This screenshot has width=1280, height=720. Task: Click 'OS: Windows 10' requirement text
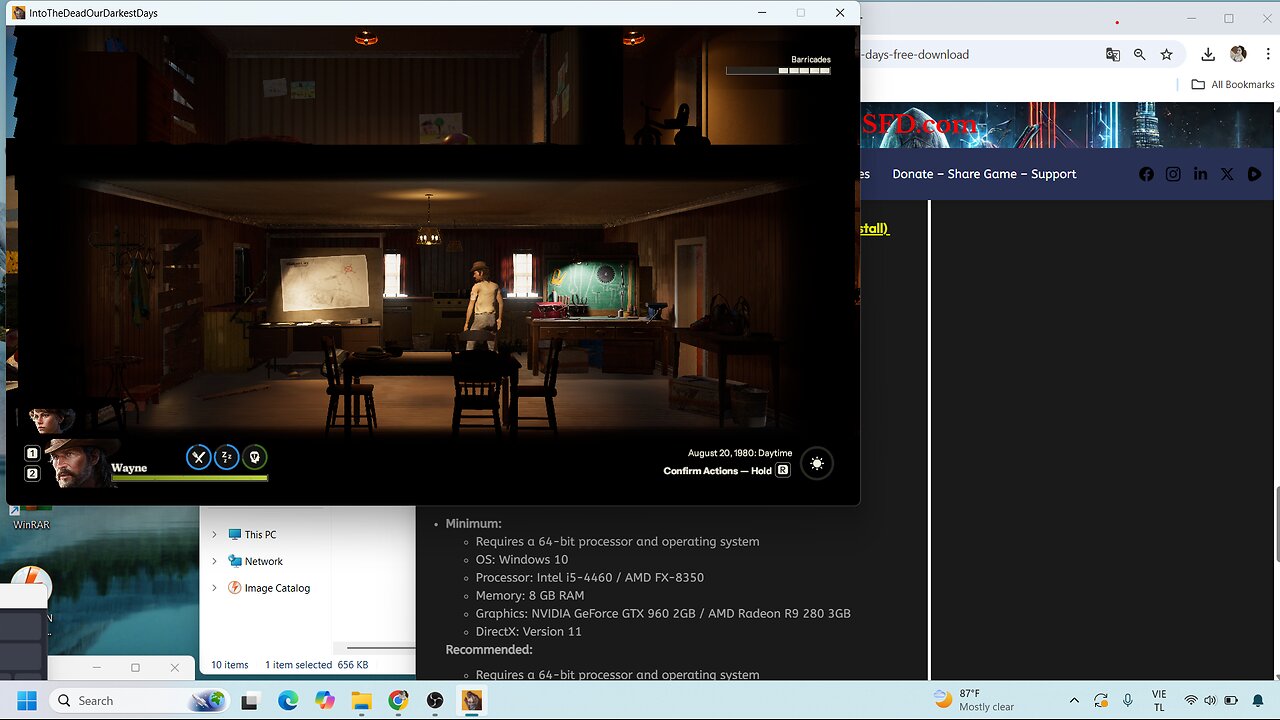(x=522, y=559)
